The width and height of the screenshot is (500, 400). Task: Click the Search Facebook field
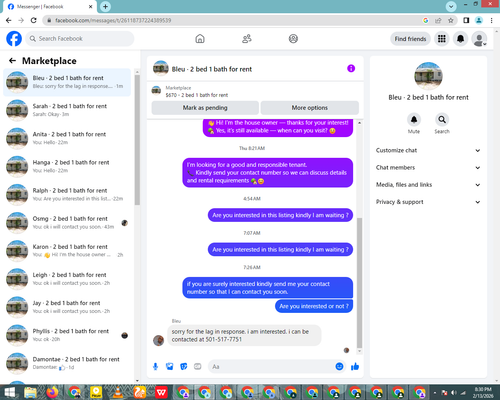click(x=80, y=39)
